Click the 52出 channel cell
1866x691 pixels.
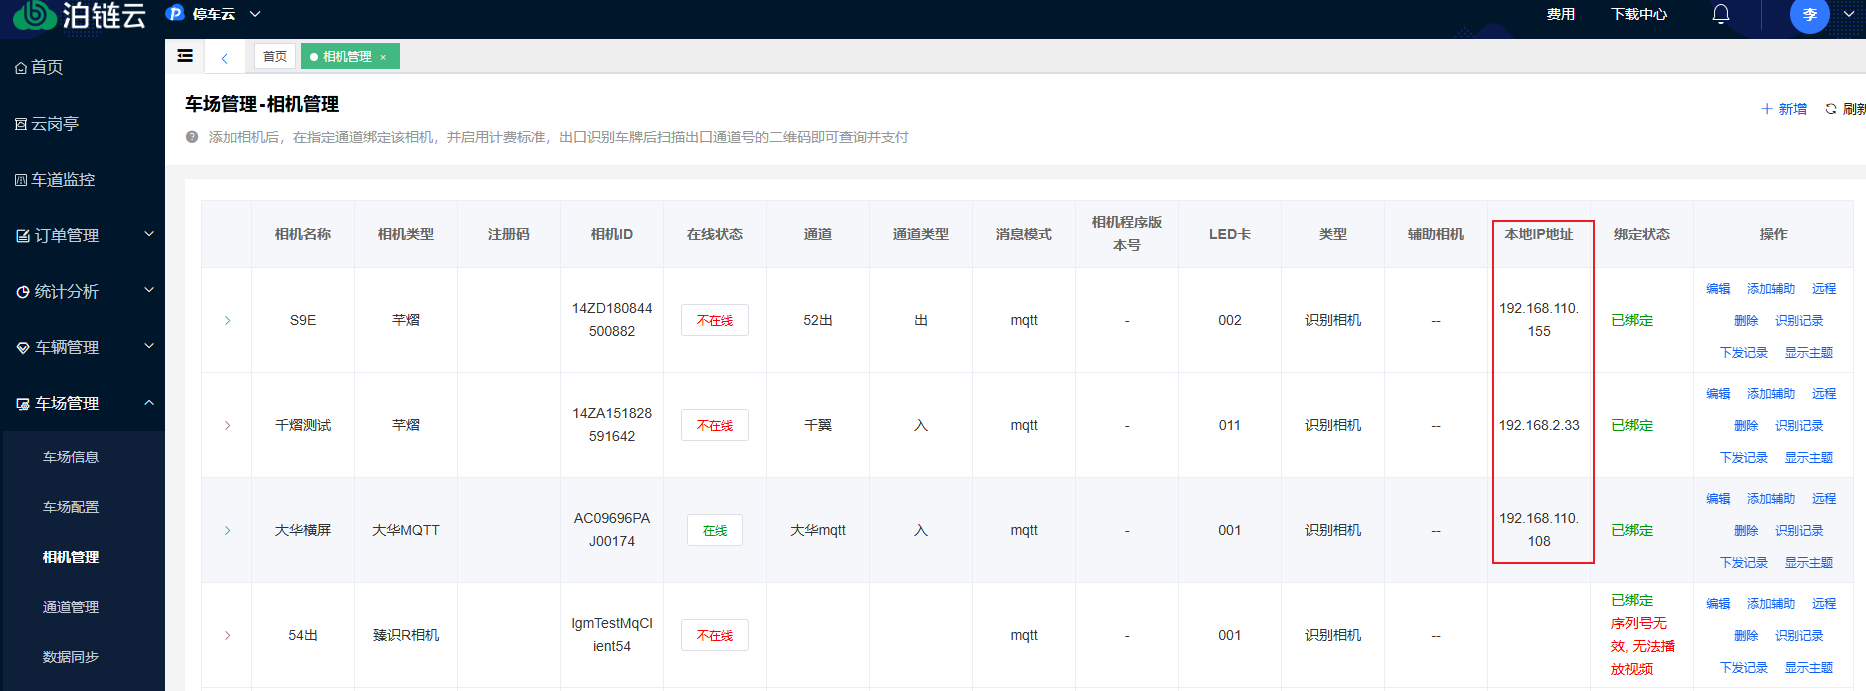[x=818, y=320]
